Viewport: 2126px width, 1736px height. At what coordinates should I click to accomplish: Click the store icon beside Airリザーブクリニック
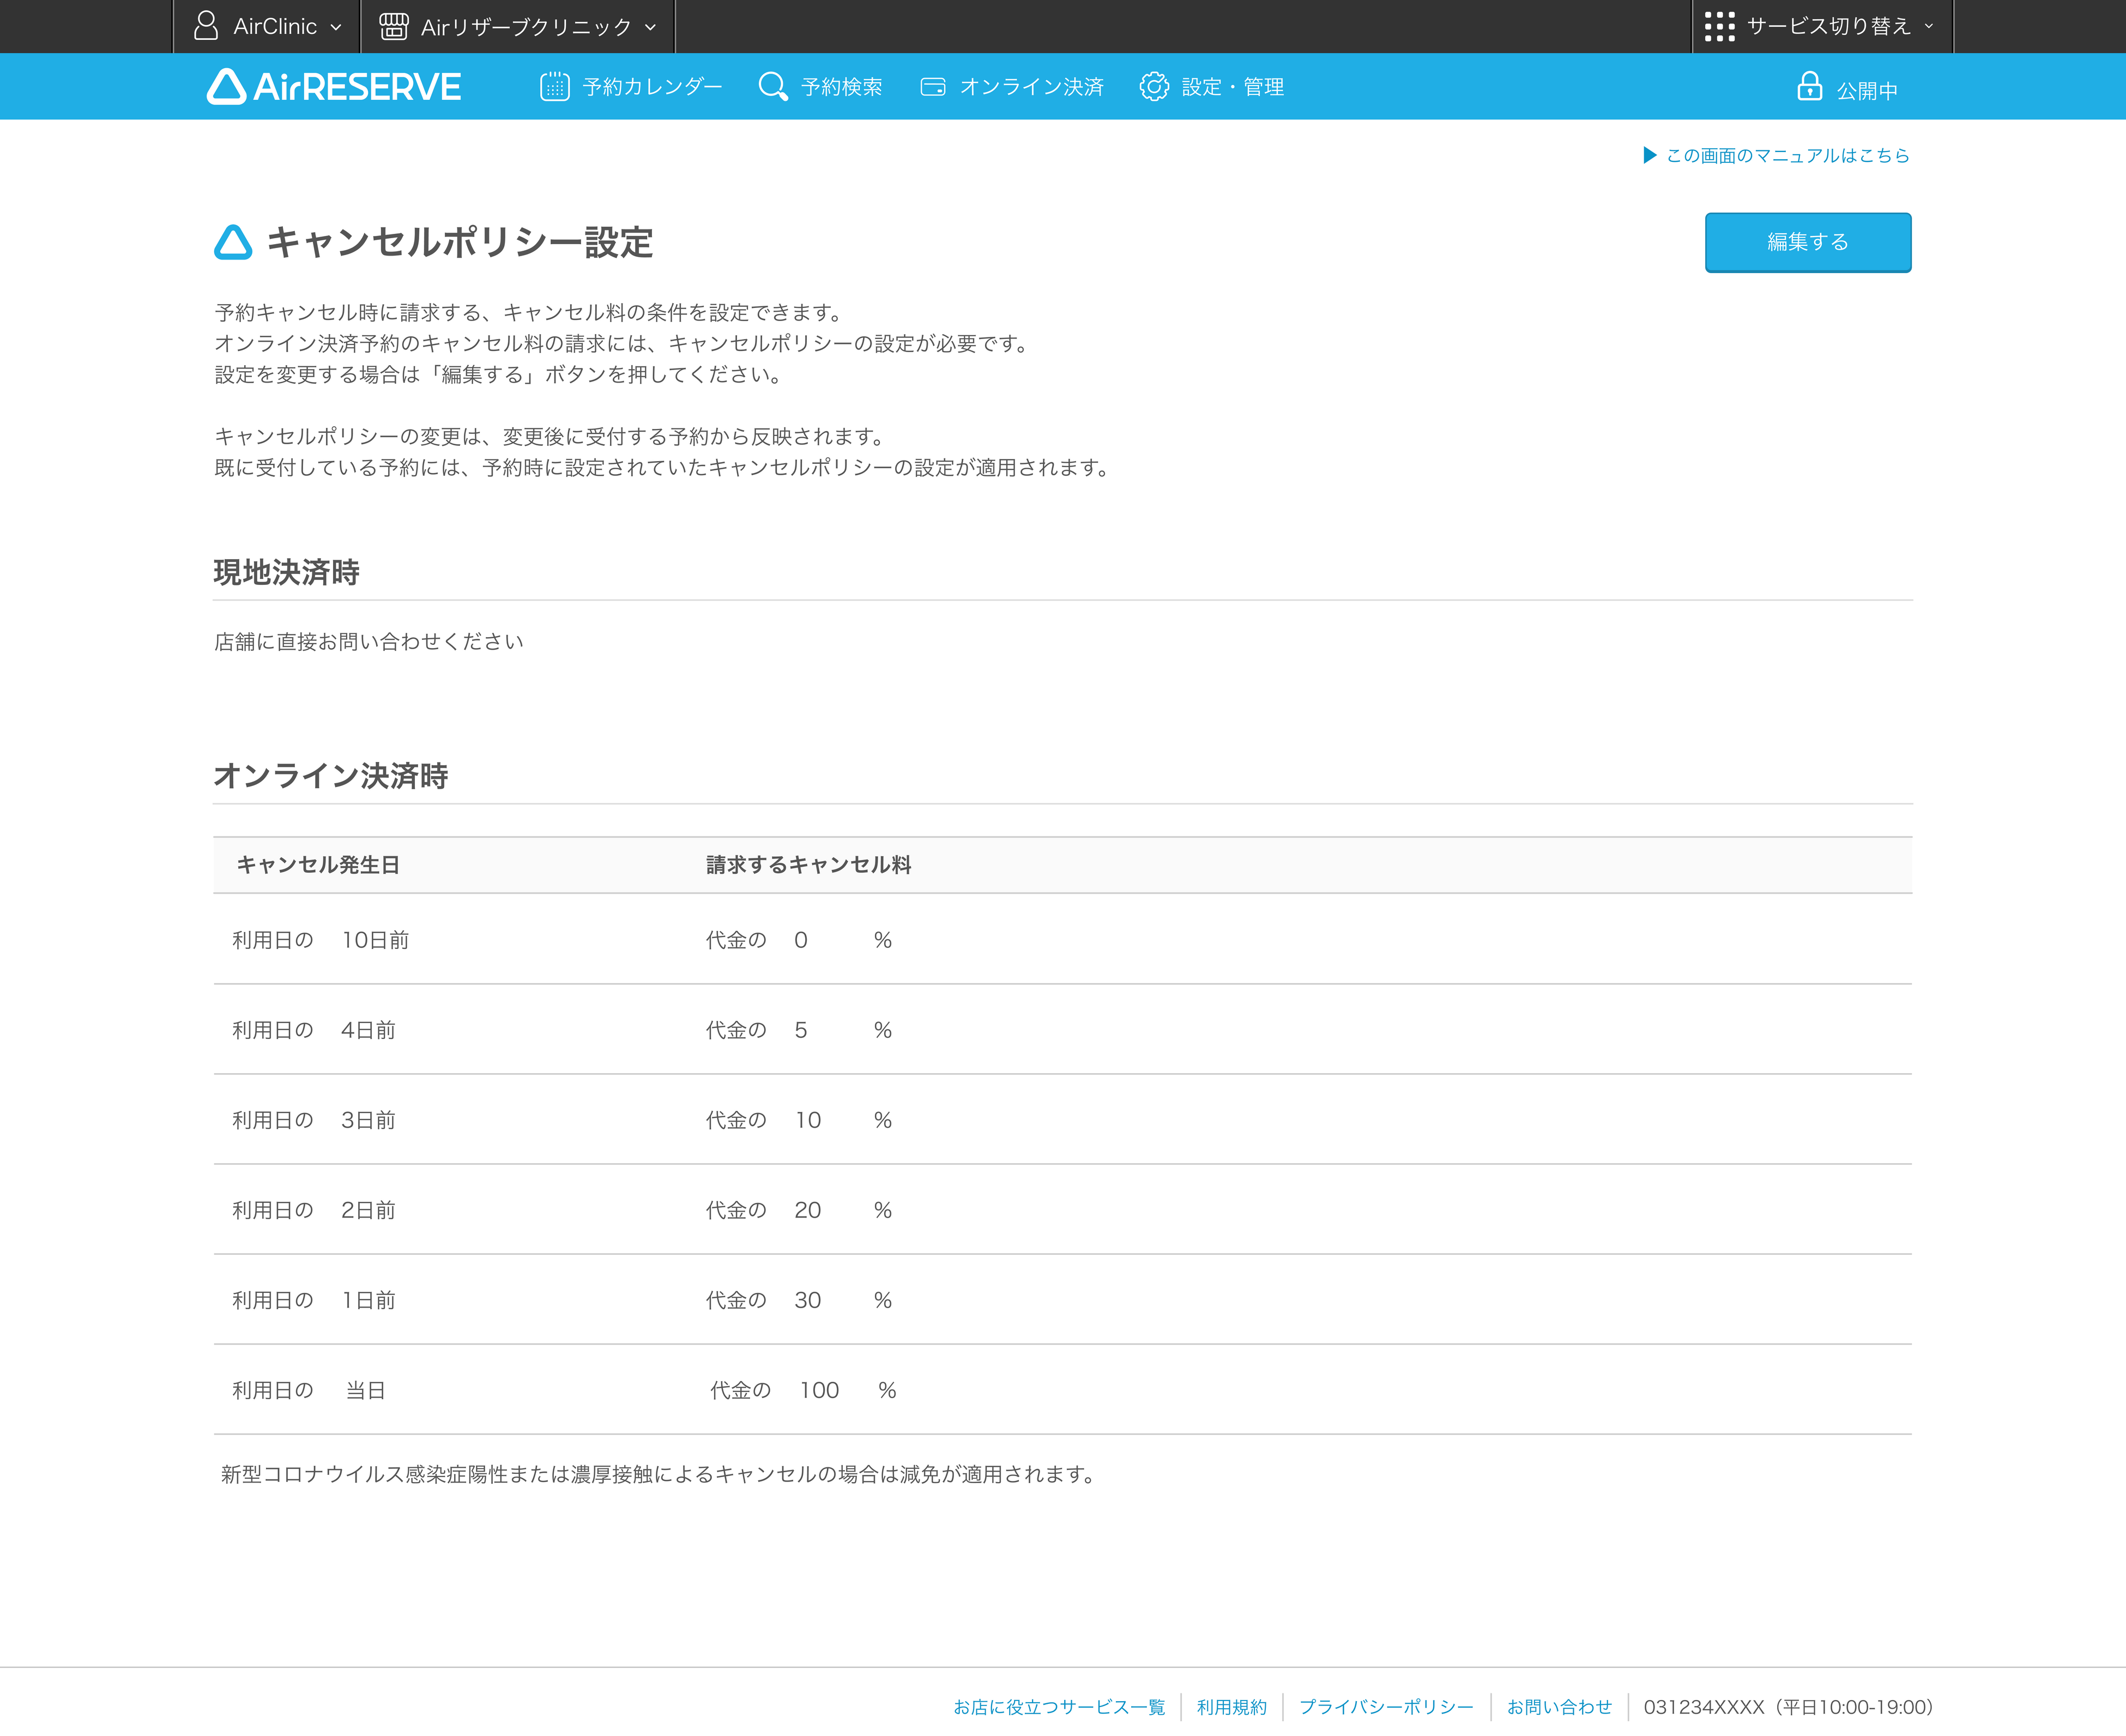394,26
